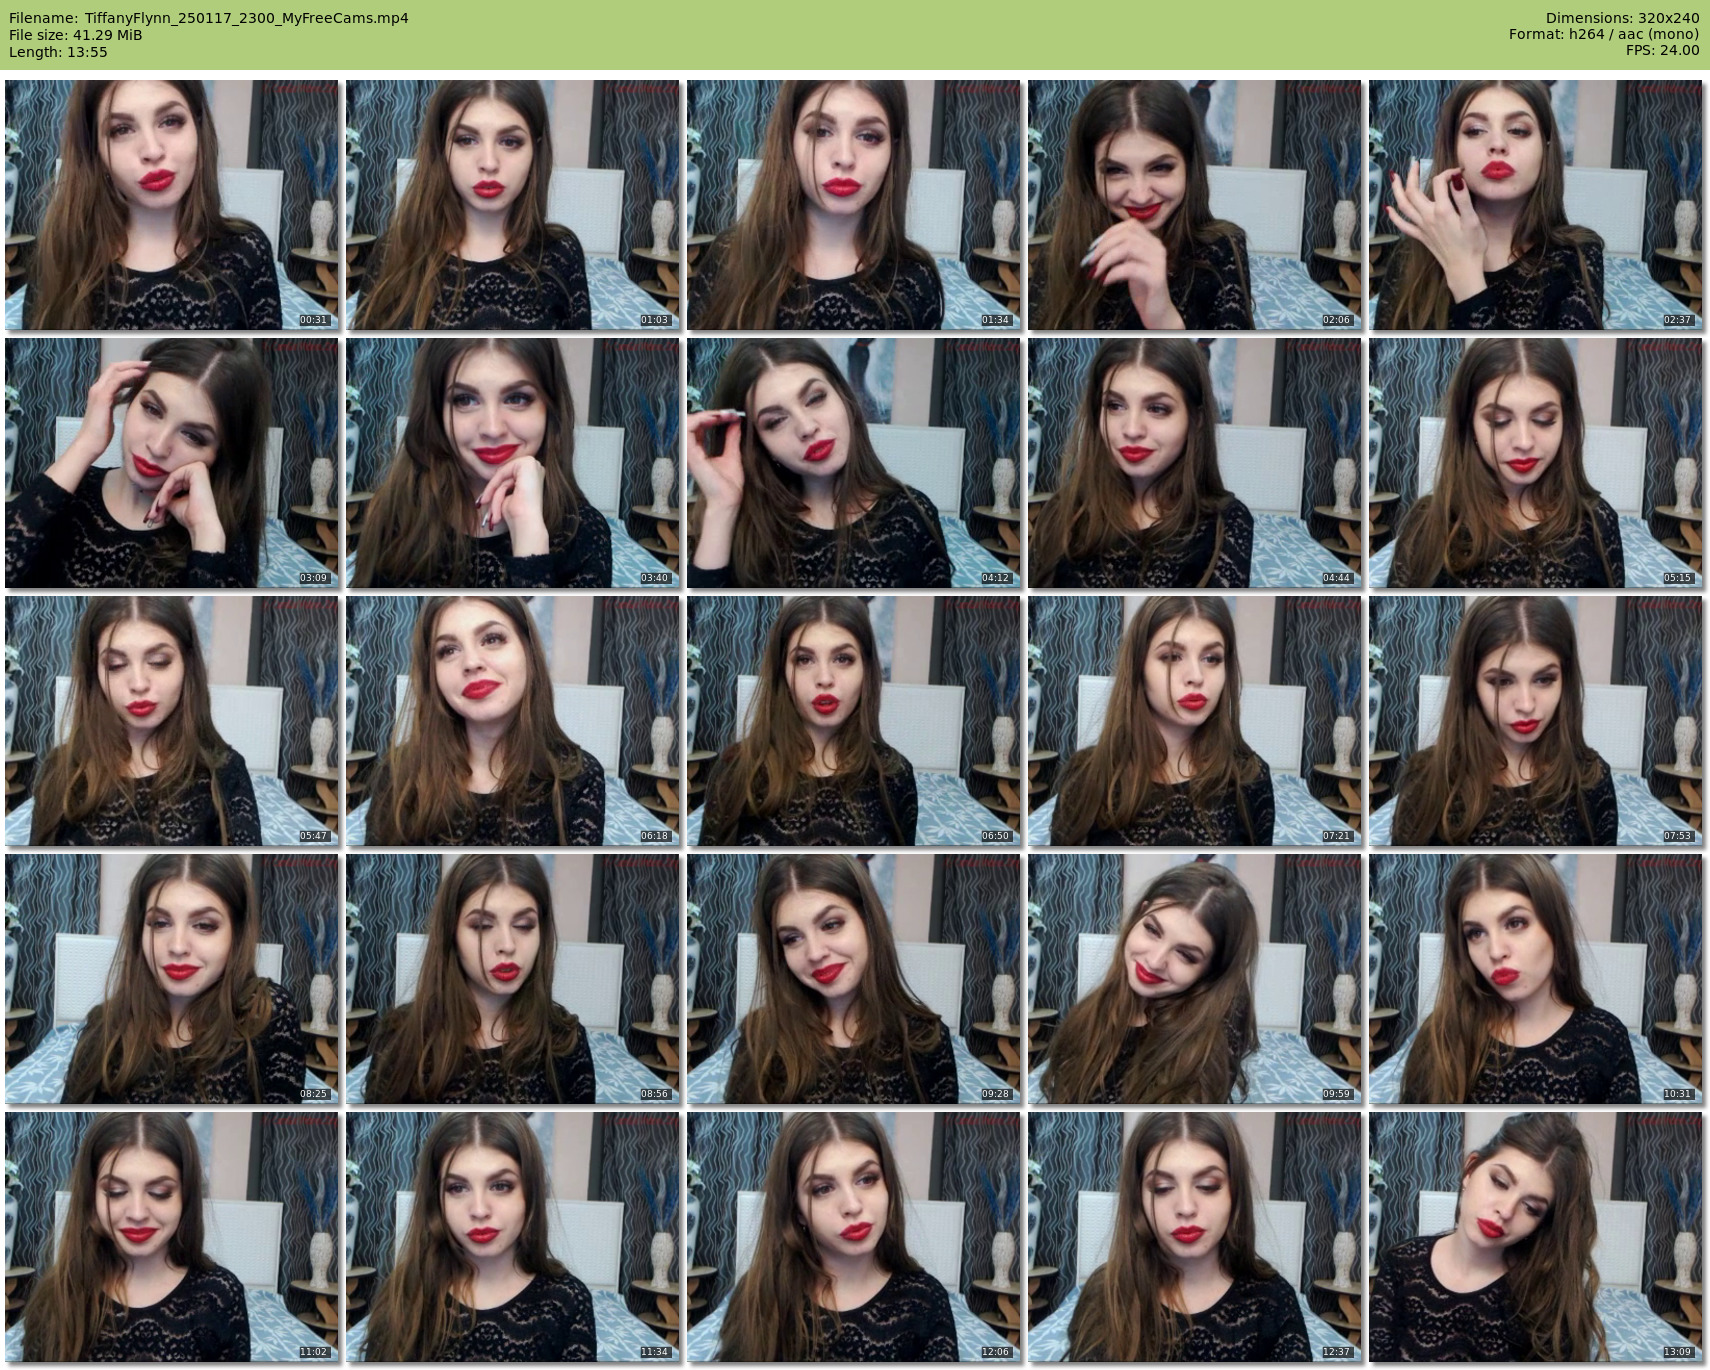Select the "File size: 41.29 MiB" text

75,35
